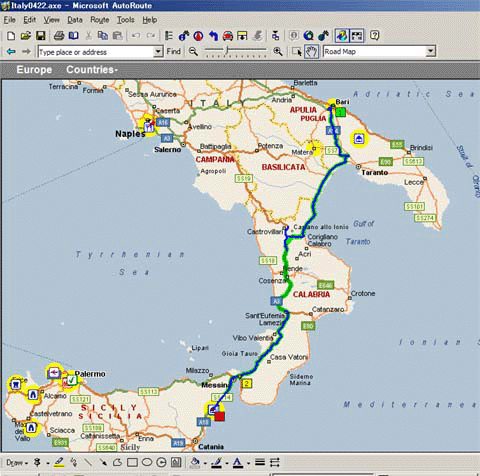Open the Route menu
This screenshot has height=476, width=480.
click(100, 20)
